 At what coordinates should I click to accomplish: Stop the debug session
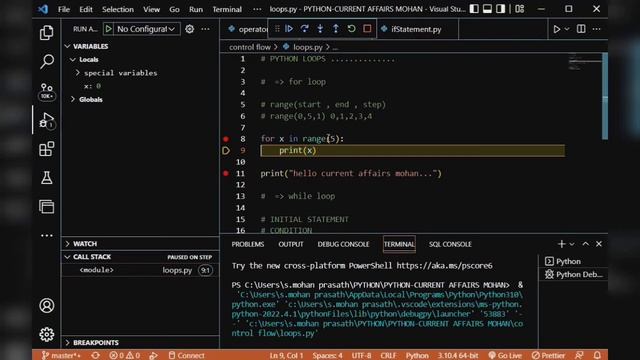pyautogui.click(x=367, y=29)
